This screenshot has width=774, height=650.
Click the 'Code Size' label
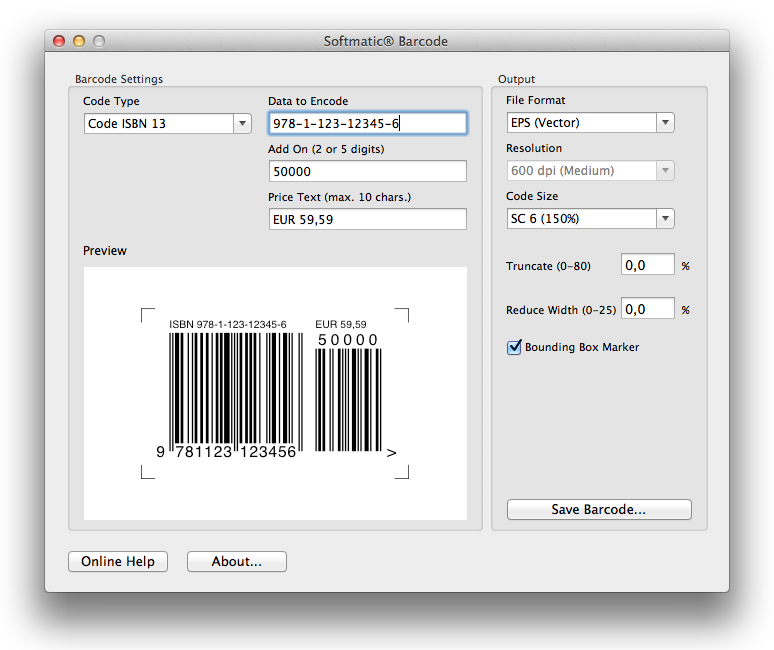[532, 196]
